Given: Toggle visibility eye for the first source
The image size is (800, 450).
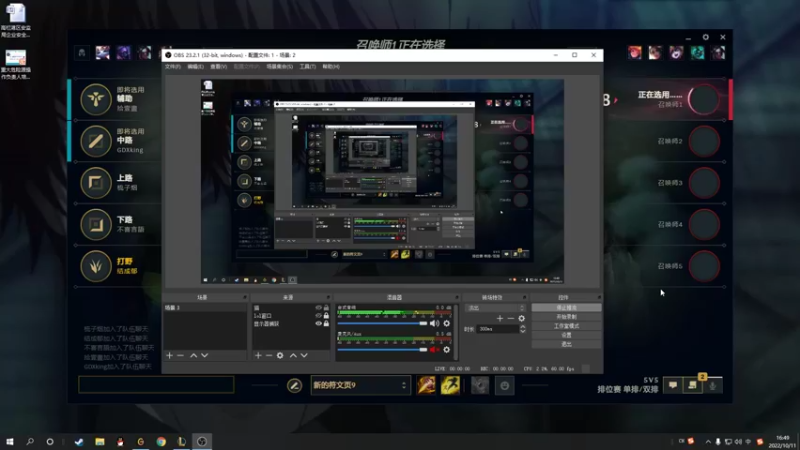Looking at the screenshot, I should click(318, 308).
